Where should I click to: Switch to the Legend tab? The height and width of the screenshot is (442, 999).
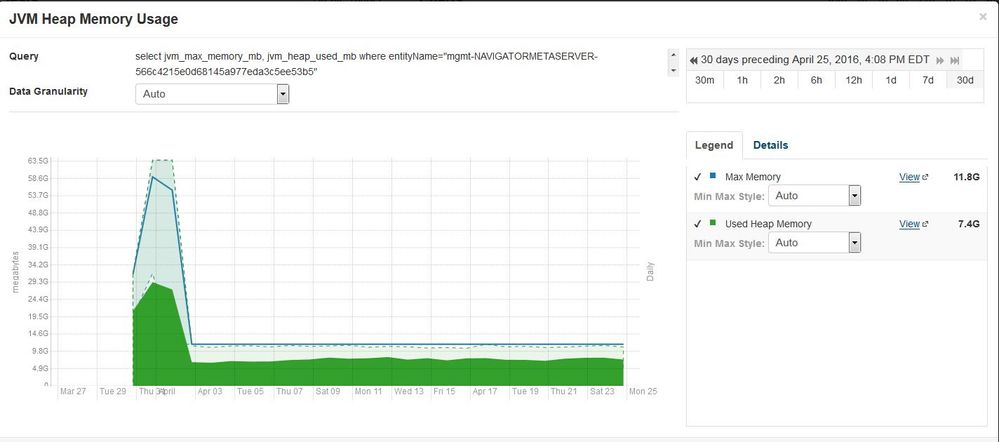click(714, 145)
